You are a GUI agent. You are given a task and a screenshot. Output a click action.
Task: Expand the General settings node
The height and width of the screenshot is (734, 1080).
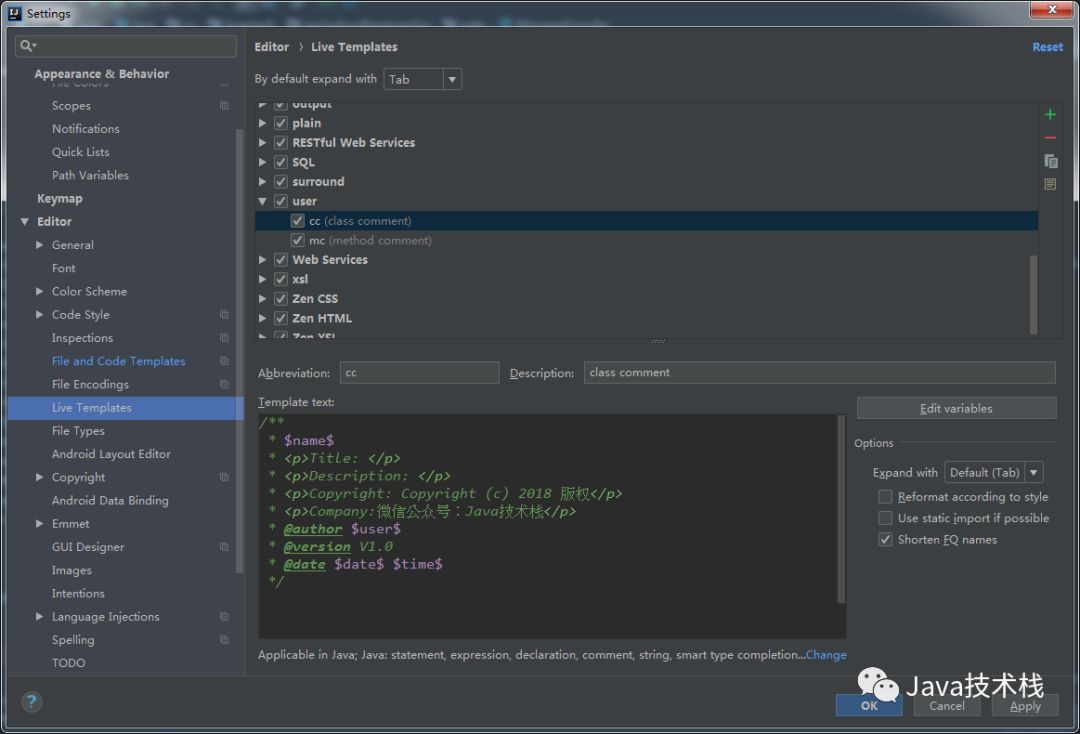tap(39, 244)
